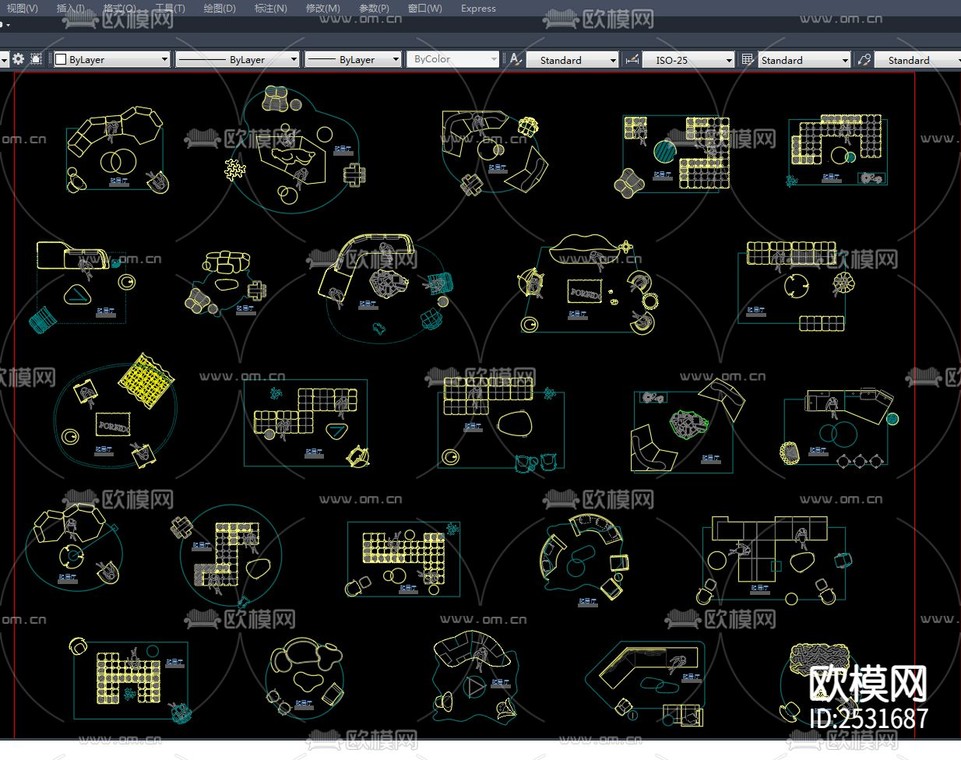Open the 标注(N) menu
The image size is (961, 760).
(270, 8)
